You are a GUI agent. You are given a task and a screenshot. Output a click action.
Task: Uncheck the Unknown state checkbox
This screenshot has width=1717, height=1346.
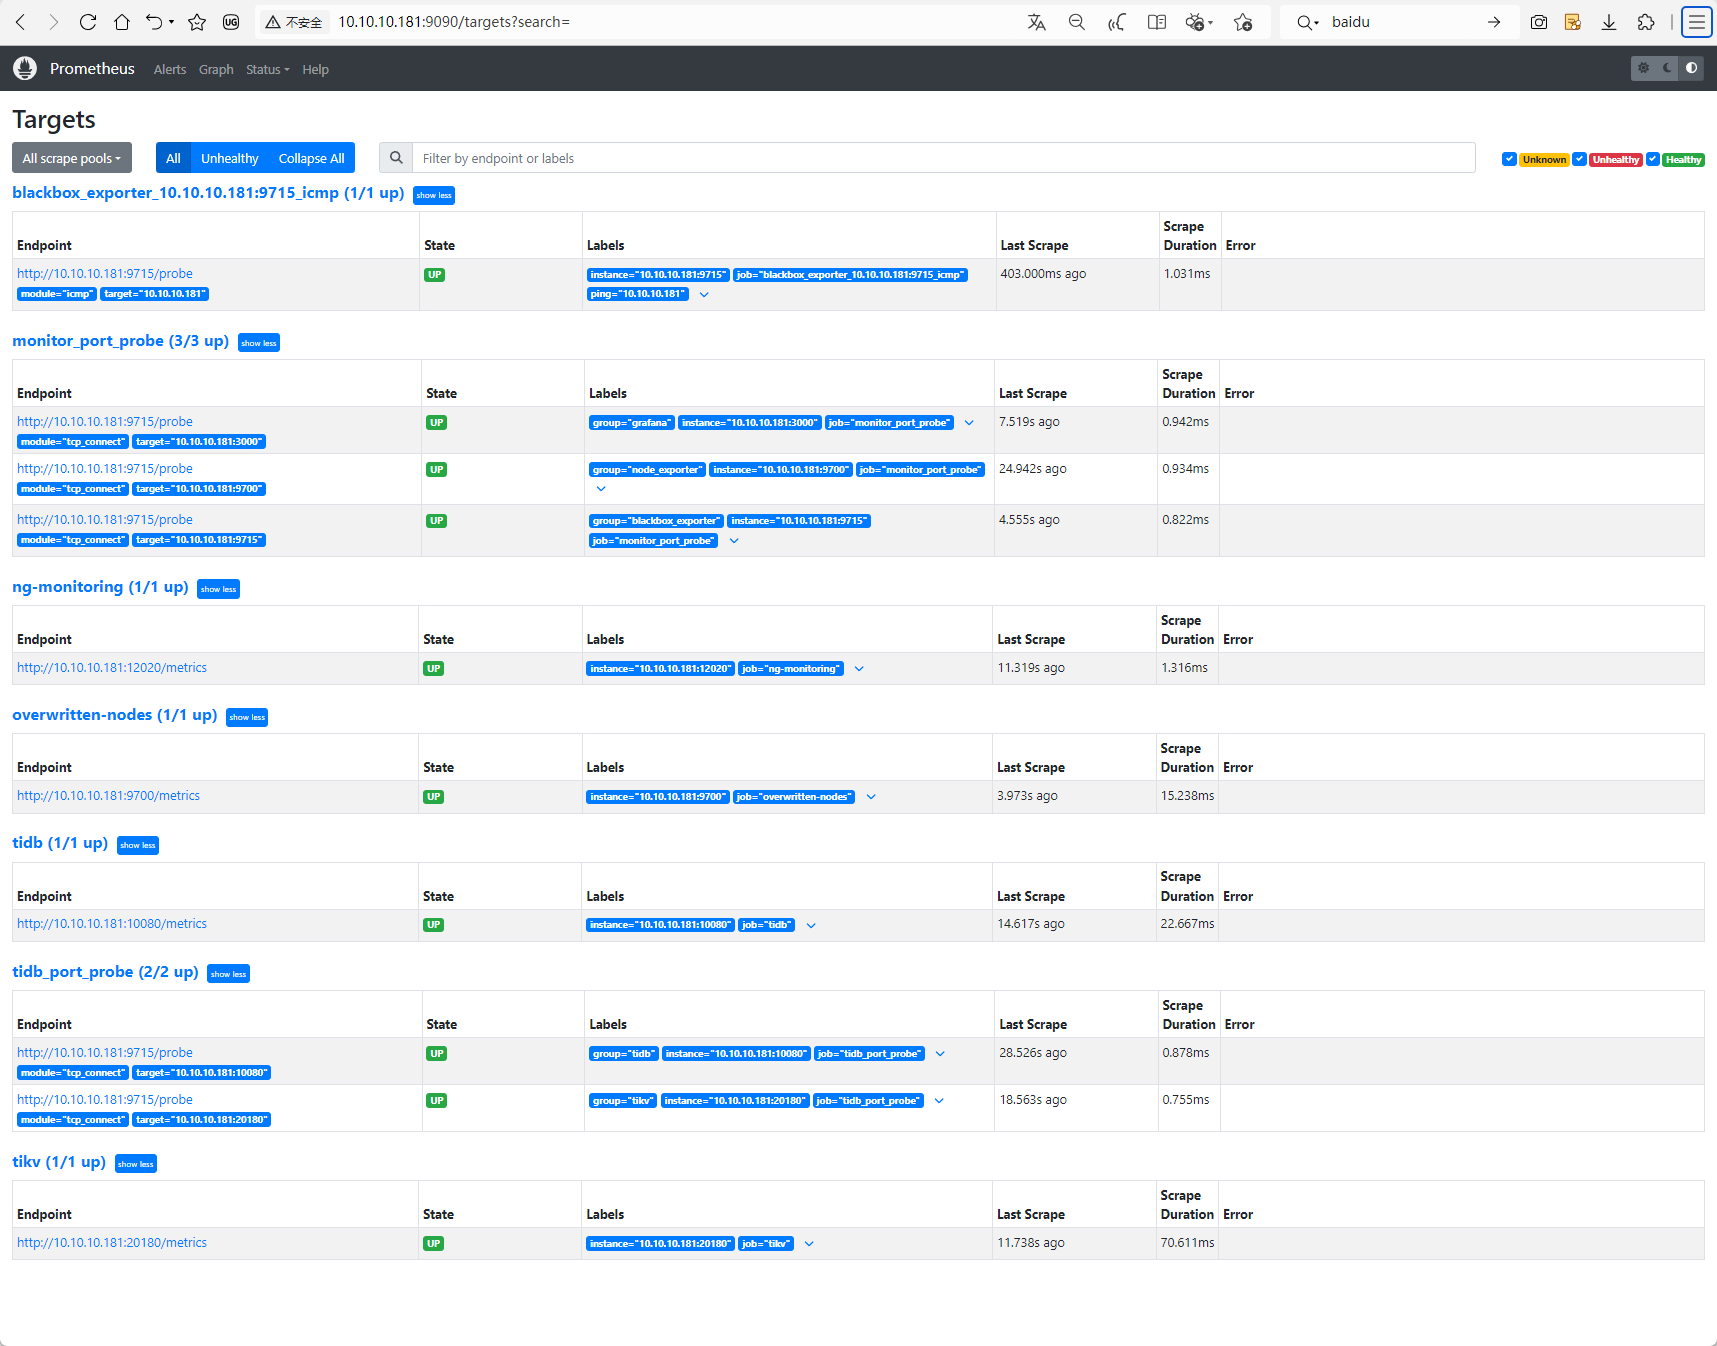(x=1509, y=159)
